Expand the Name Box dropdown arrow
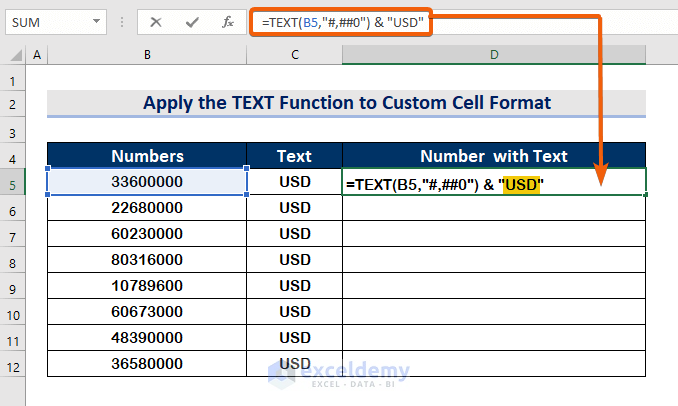 (96, 21)
